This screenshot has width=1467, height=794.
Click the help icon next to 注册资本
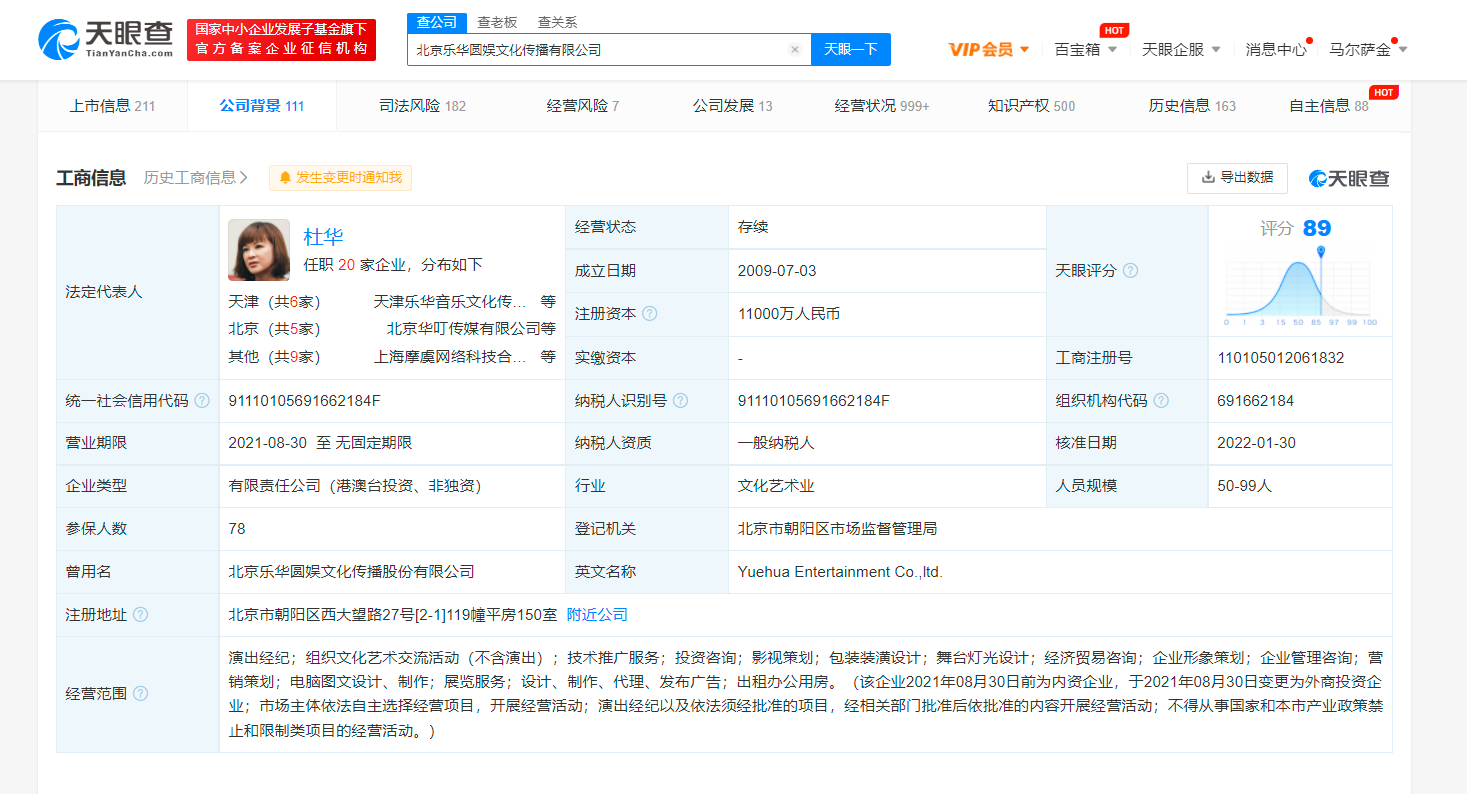pos(649,313)
